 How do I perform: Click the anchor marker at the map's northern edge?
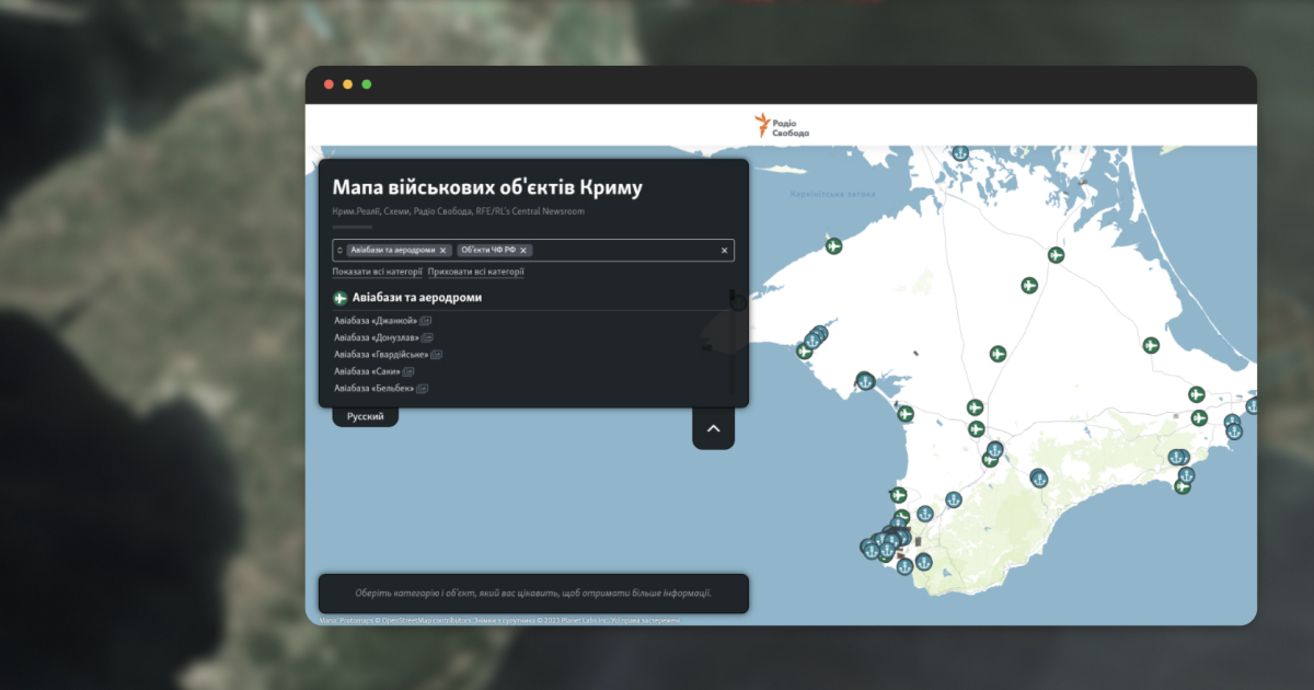click(960, 153)
